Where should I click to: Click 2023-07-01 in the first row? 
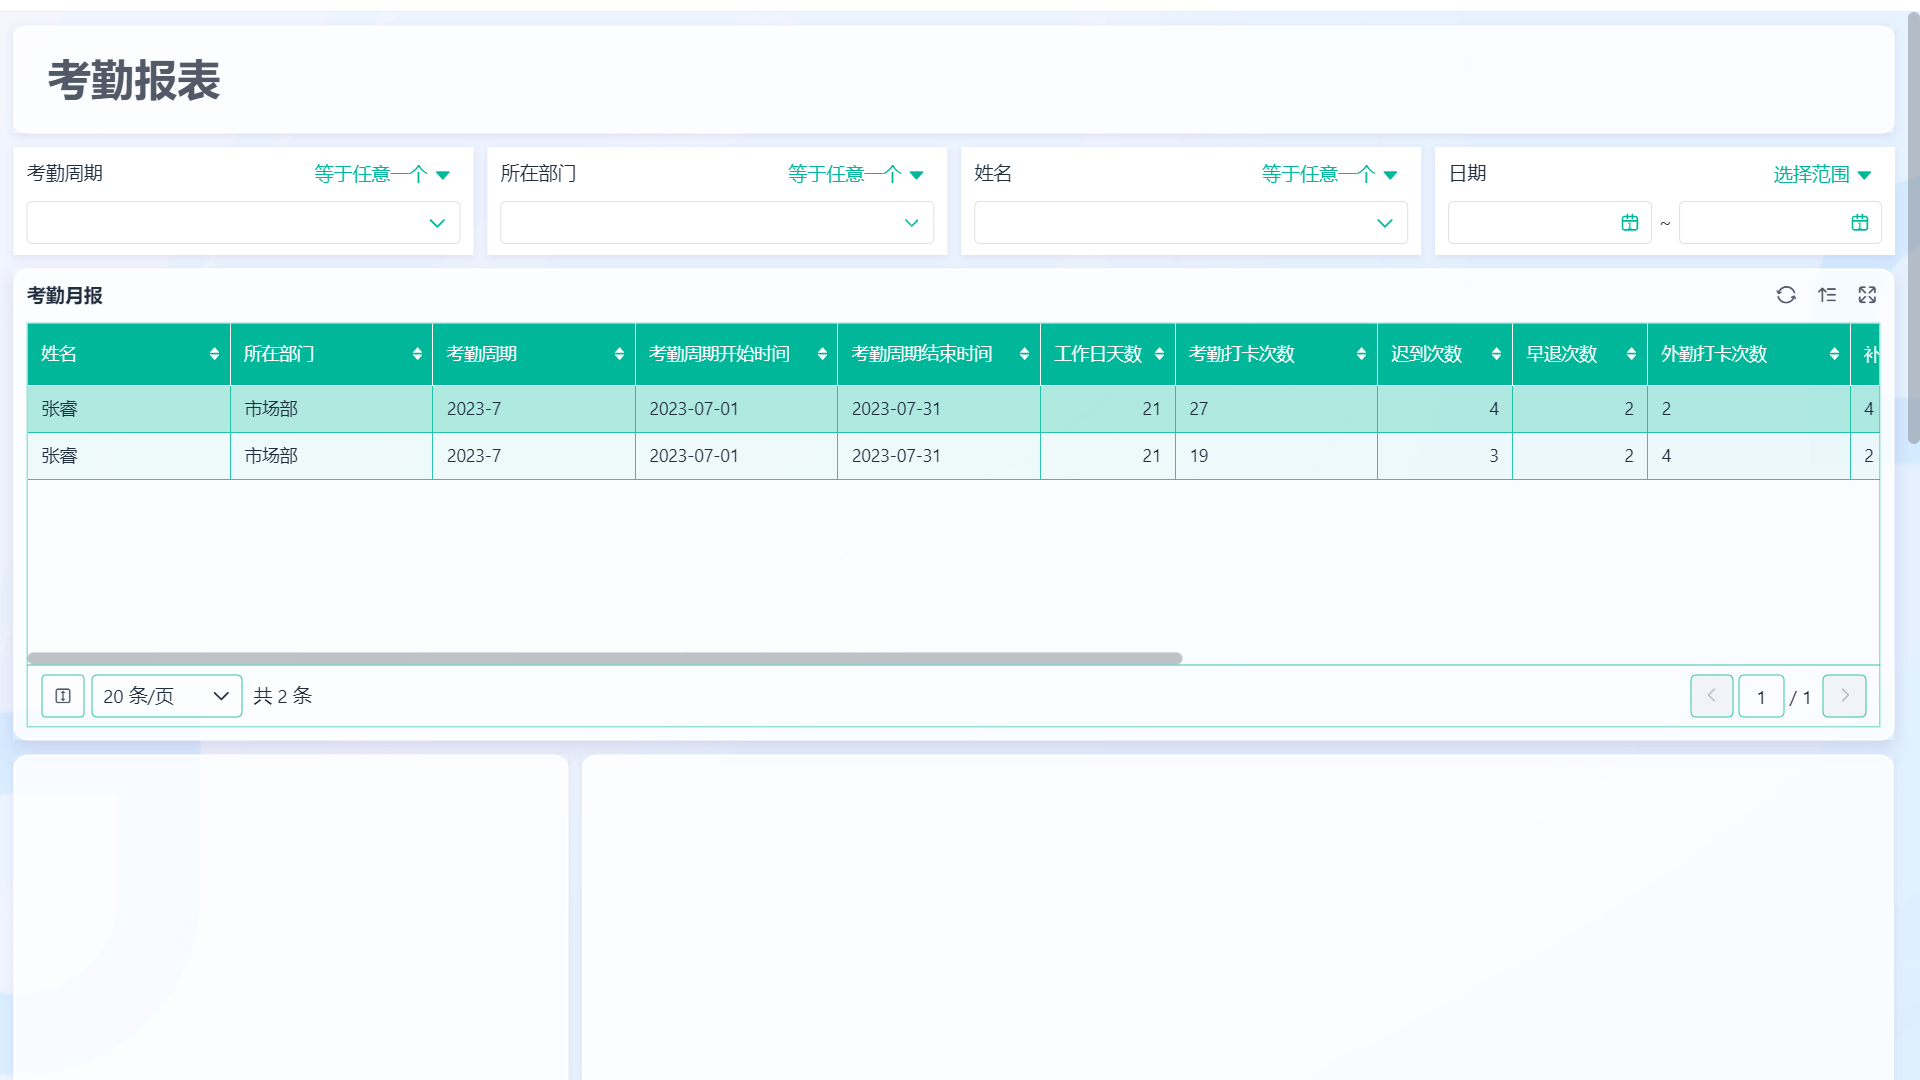[x=694, y=409]
